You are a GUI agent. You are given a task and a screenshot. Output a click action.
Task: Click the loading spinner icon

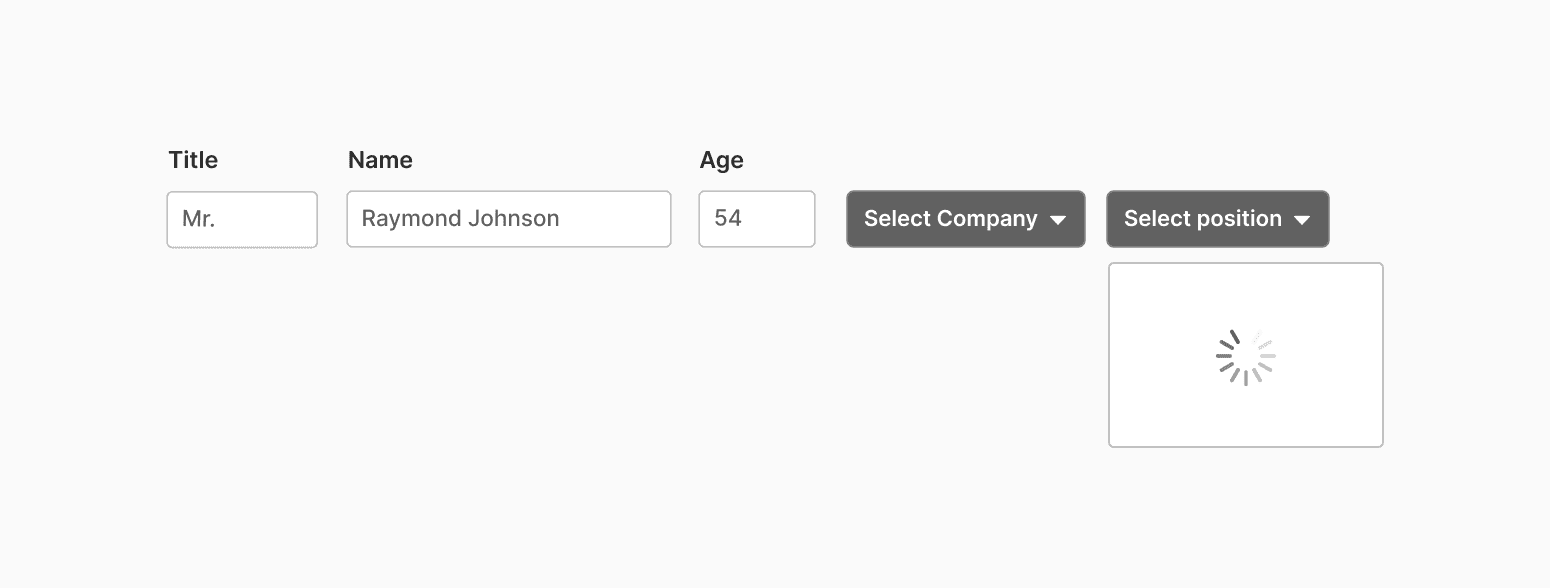pyautogui.click(x=1246, y=356)
